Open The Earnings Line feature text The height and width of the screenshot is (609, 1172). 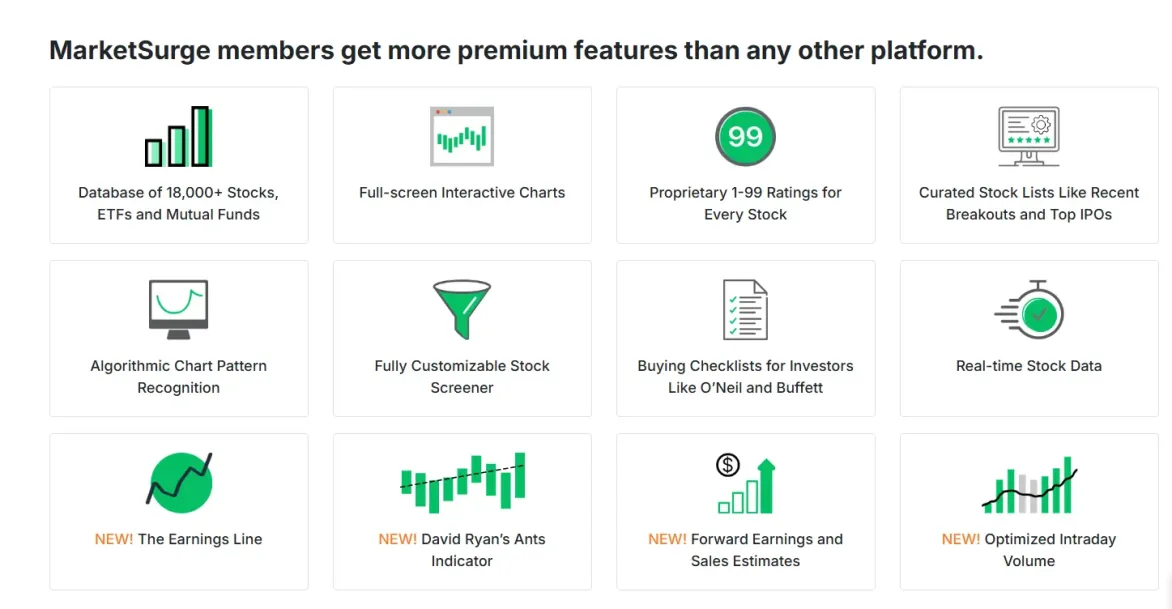point(199,539)
